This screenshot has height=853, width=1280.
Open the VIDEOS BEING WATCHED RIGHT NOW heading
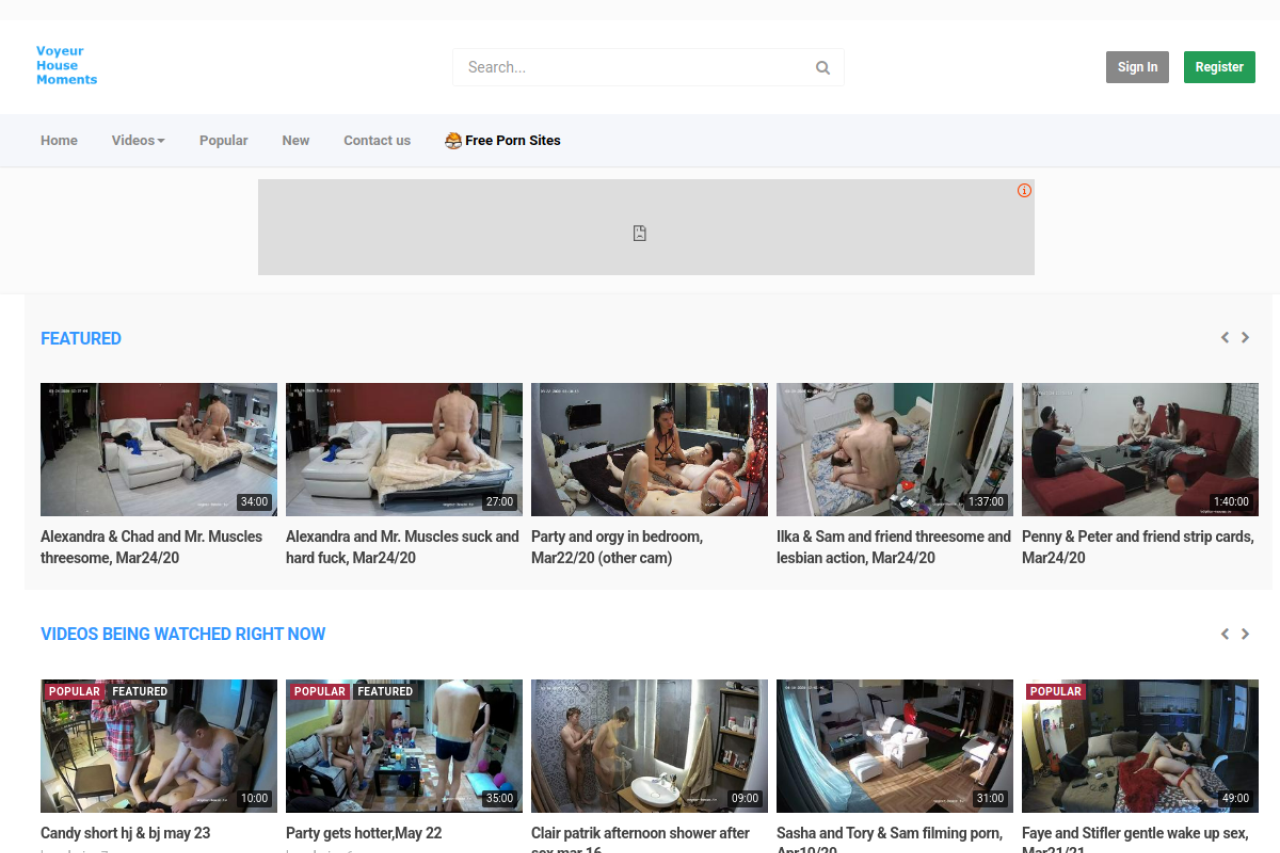[x=183, y=634]
